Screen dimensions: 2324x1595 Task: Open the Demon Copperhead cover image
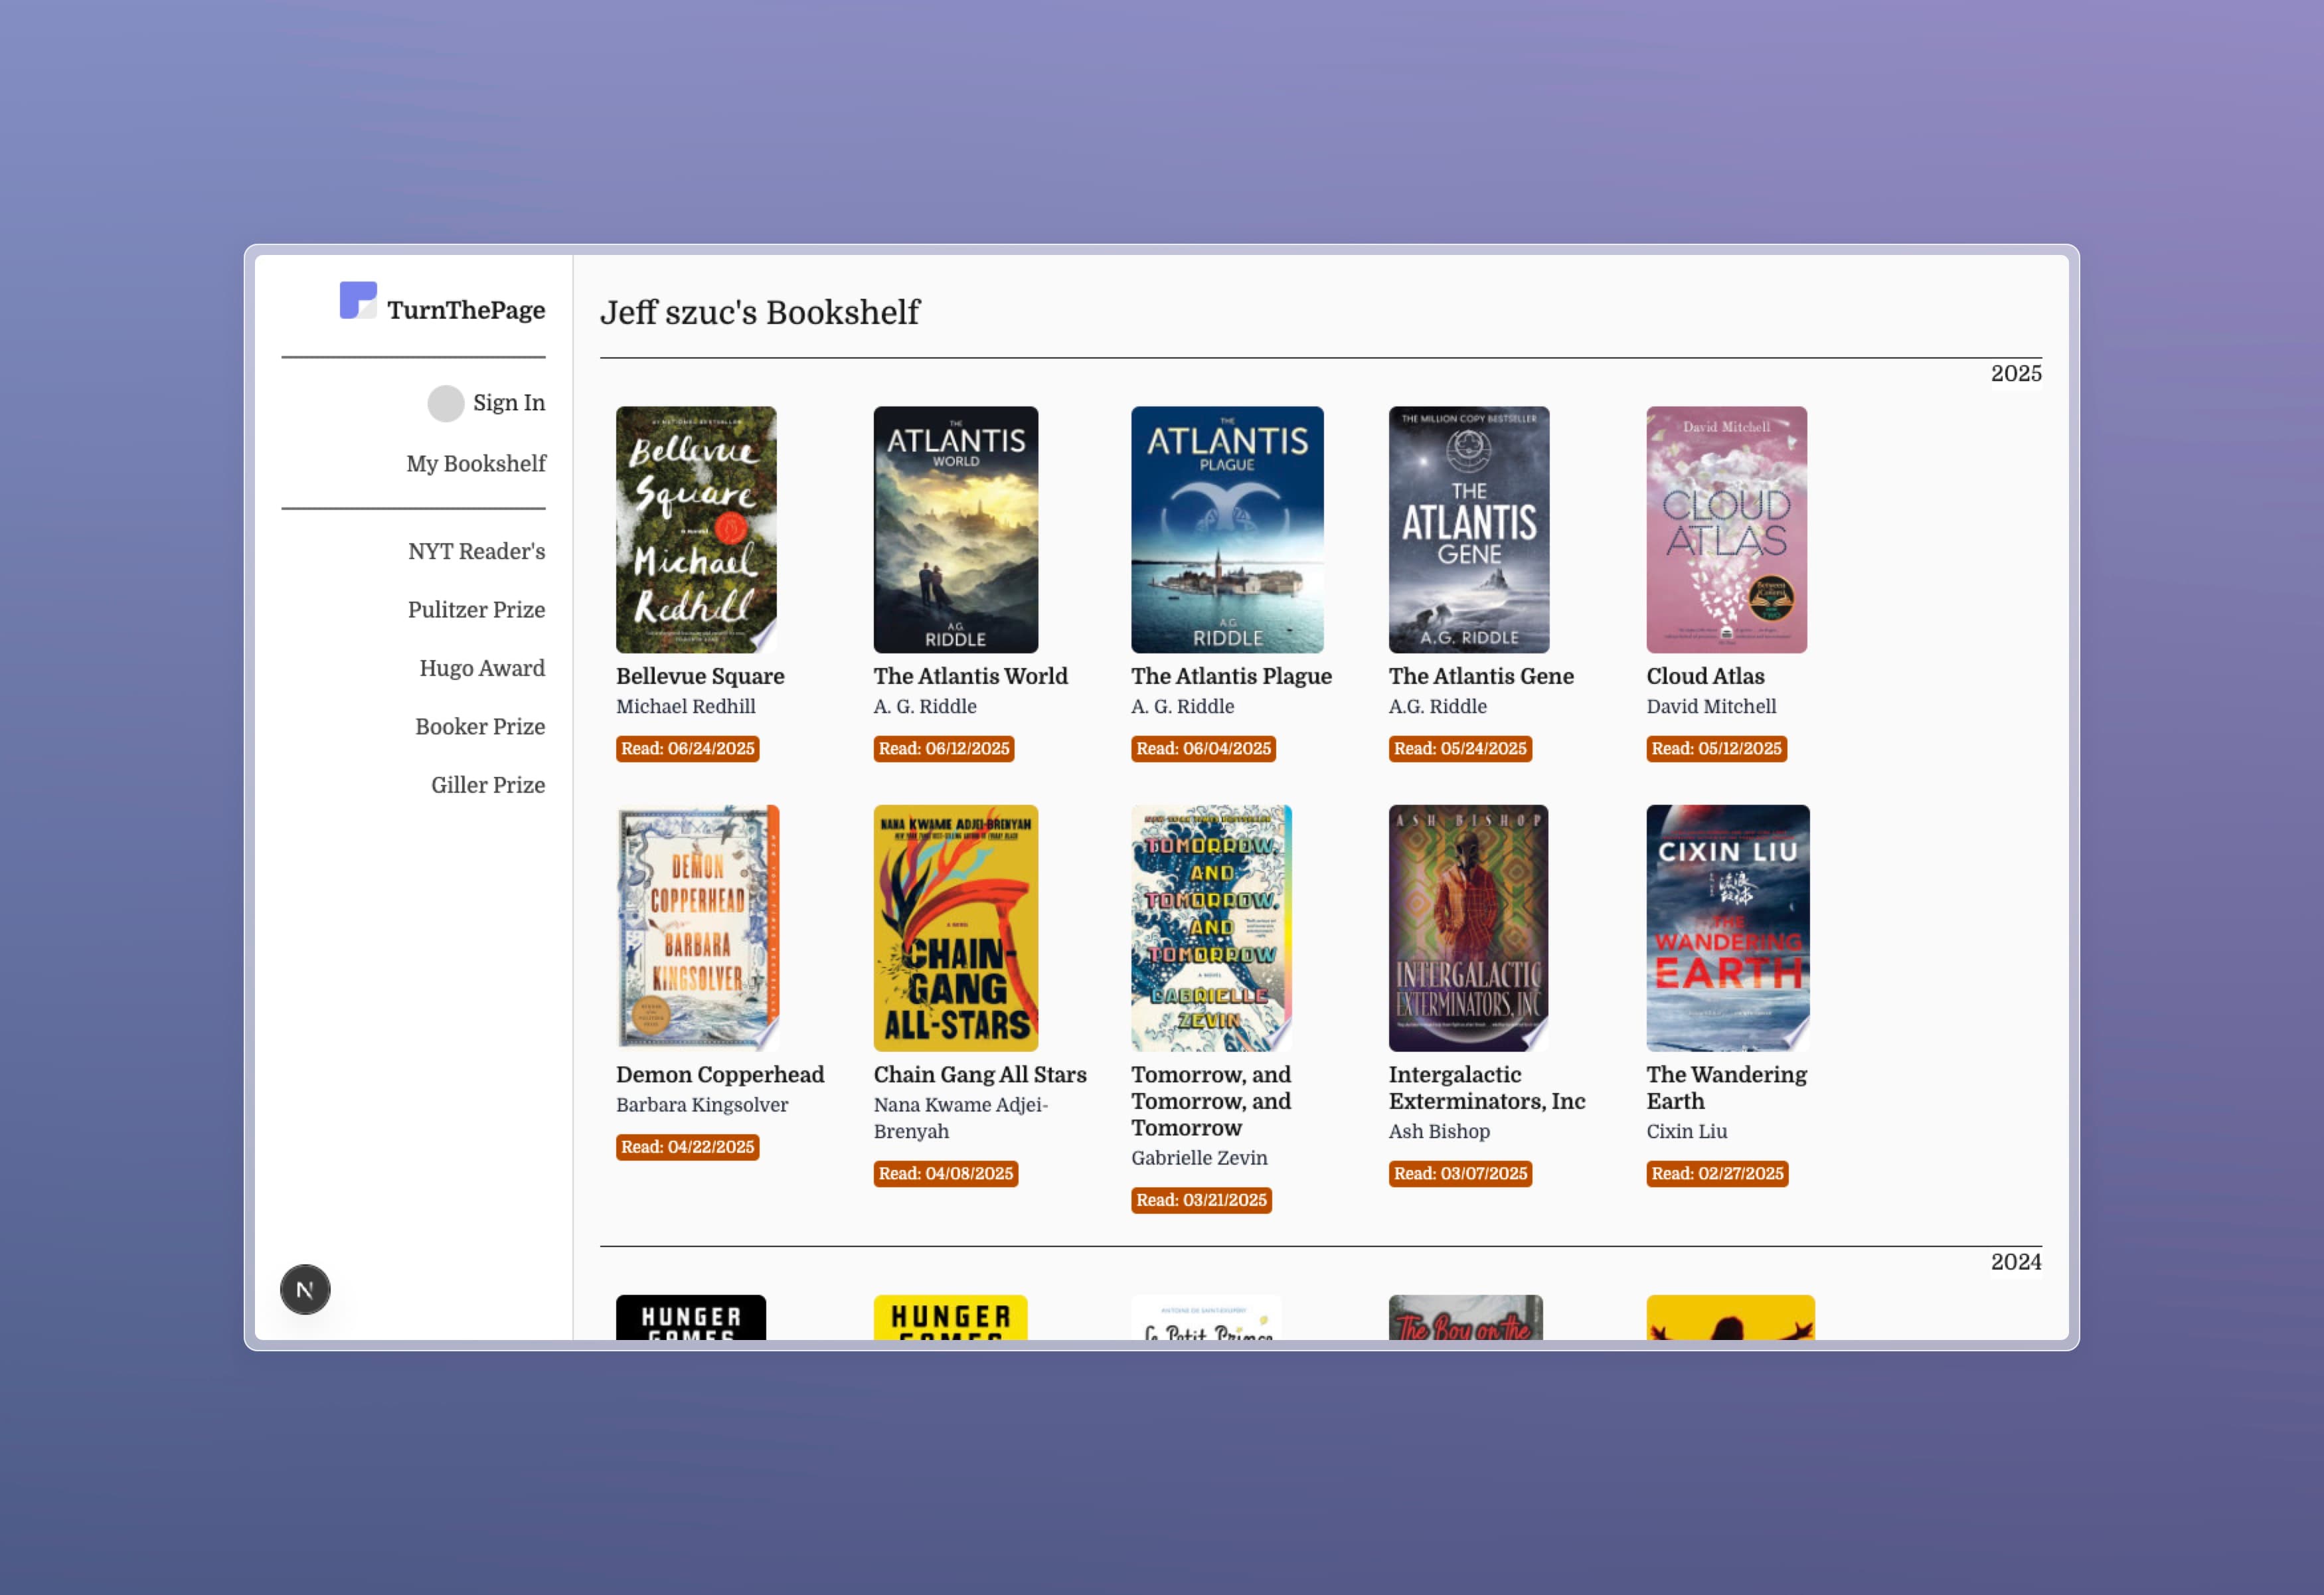[698, 927]
